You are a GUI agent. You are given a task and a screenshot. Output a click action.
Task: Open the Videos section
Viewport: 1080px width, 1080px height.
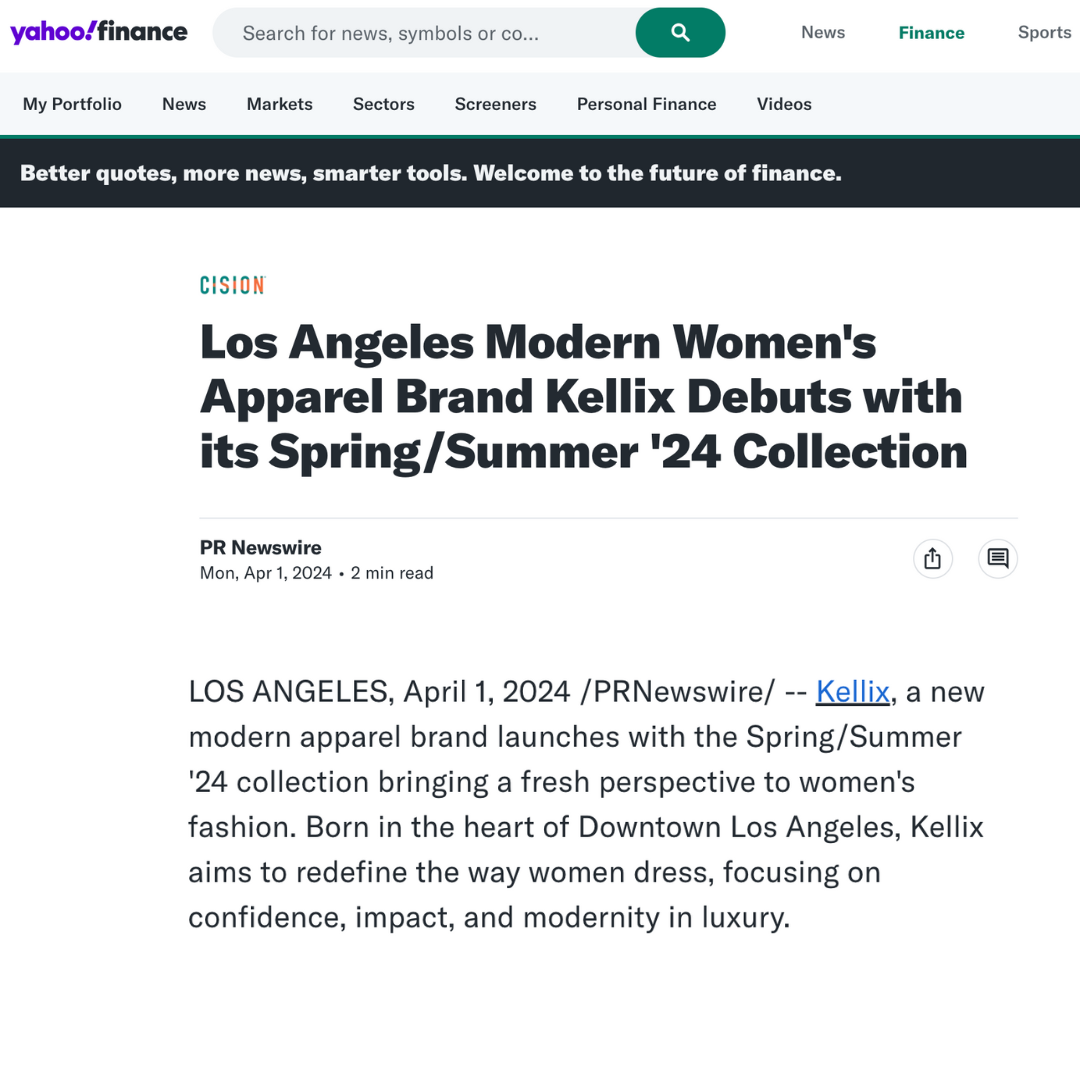(784, 104)
